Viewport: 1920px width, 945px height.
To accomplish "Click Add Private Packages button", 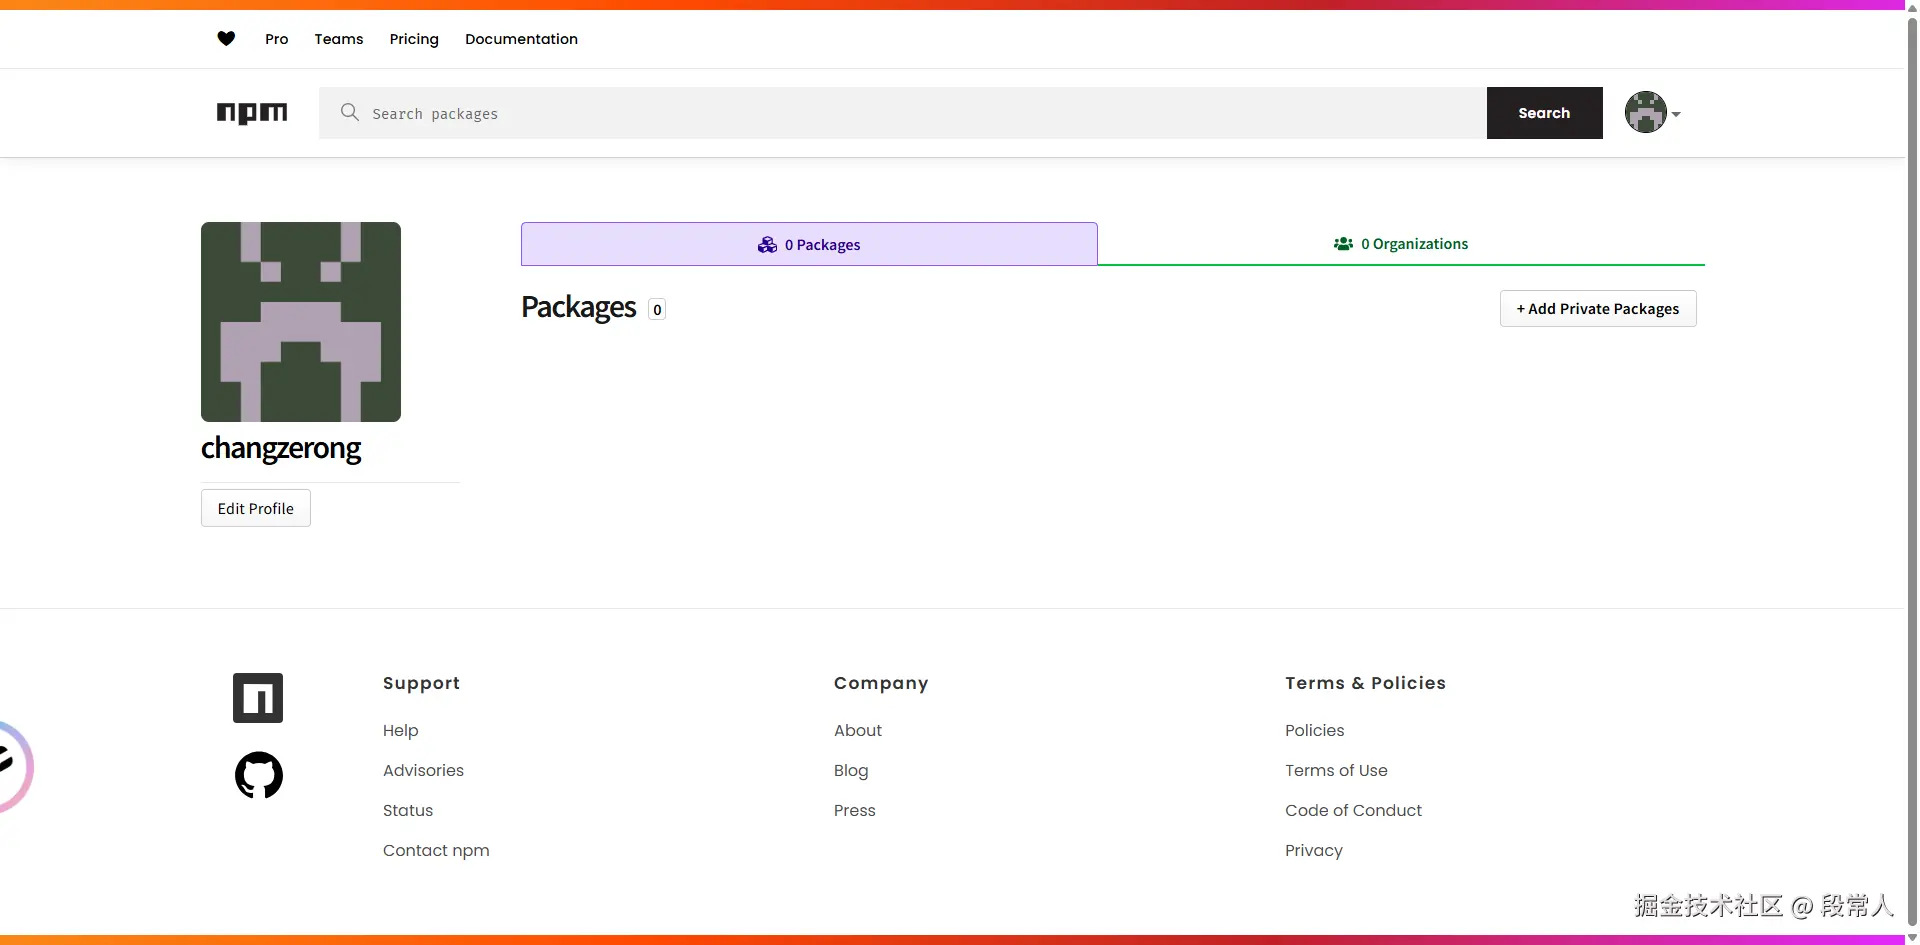I will [1598, 309].
